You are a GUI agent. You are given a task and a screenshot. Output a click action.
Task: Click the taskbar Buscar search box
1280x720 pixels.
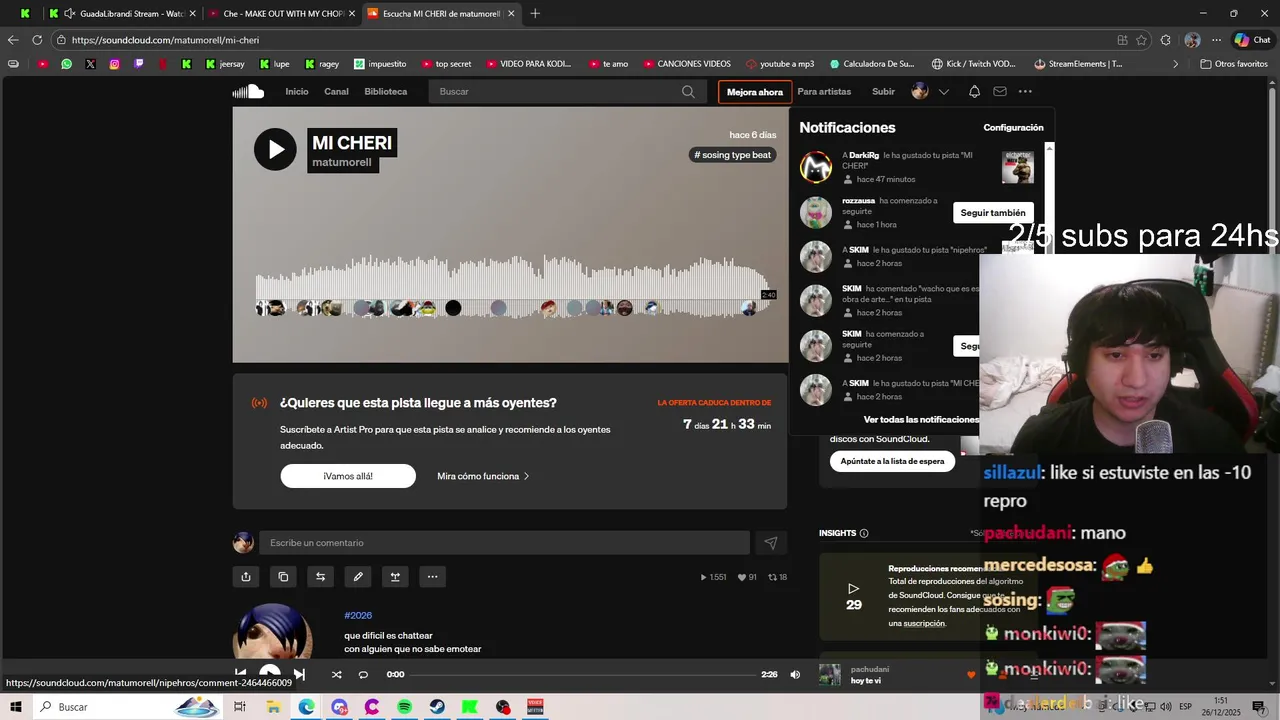pyautogui.click(x=128, y=707)
